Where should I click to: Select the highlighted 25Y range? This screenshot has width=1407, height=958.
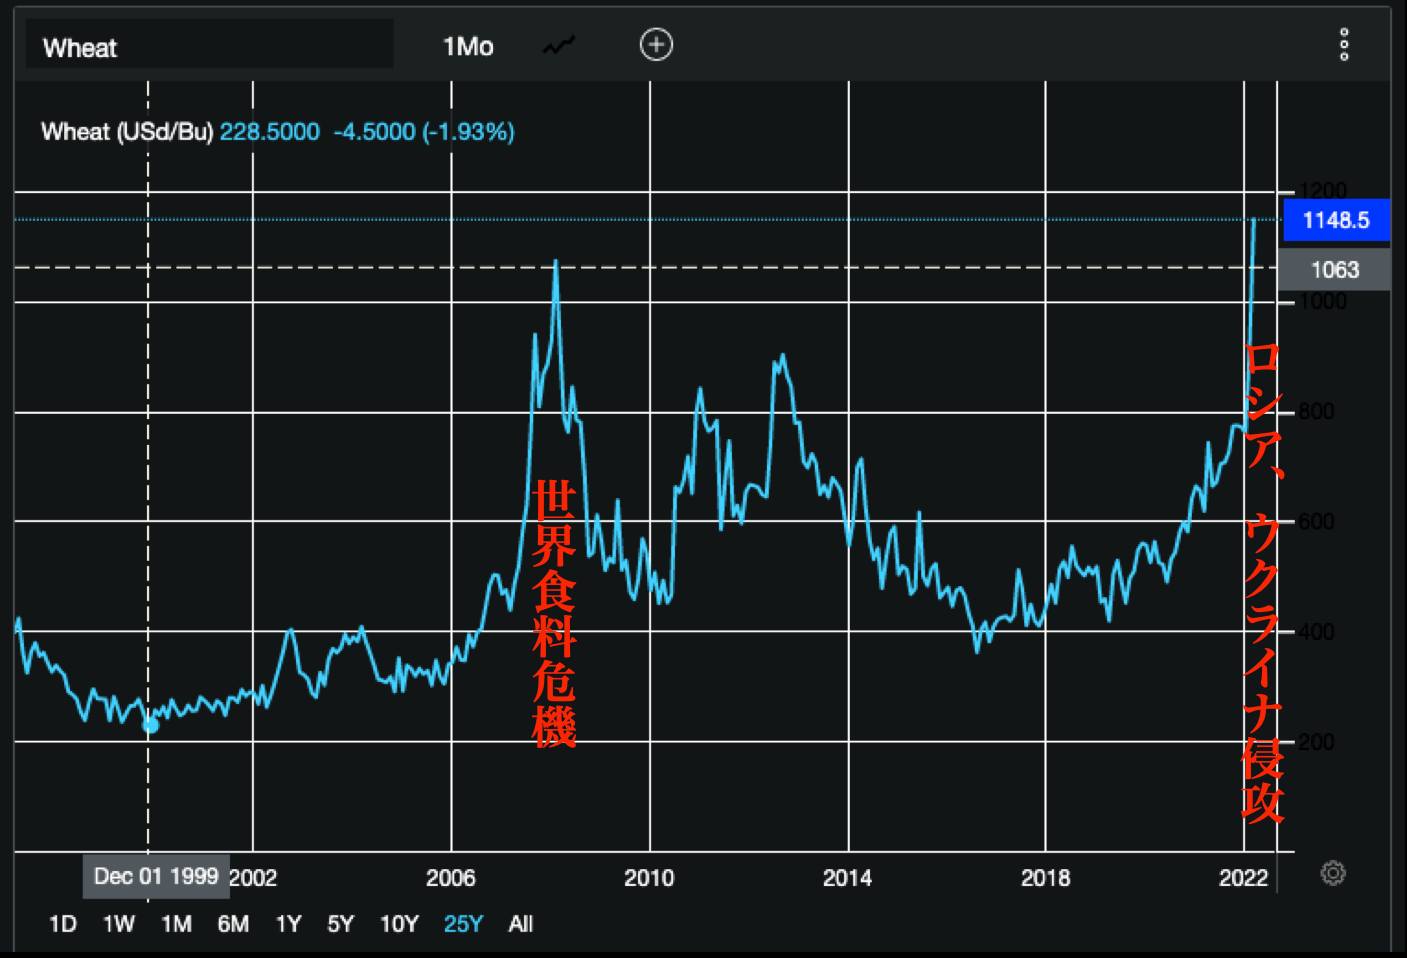point(463,924)
